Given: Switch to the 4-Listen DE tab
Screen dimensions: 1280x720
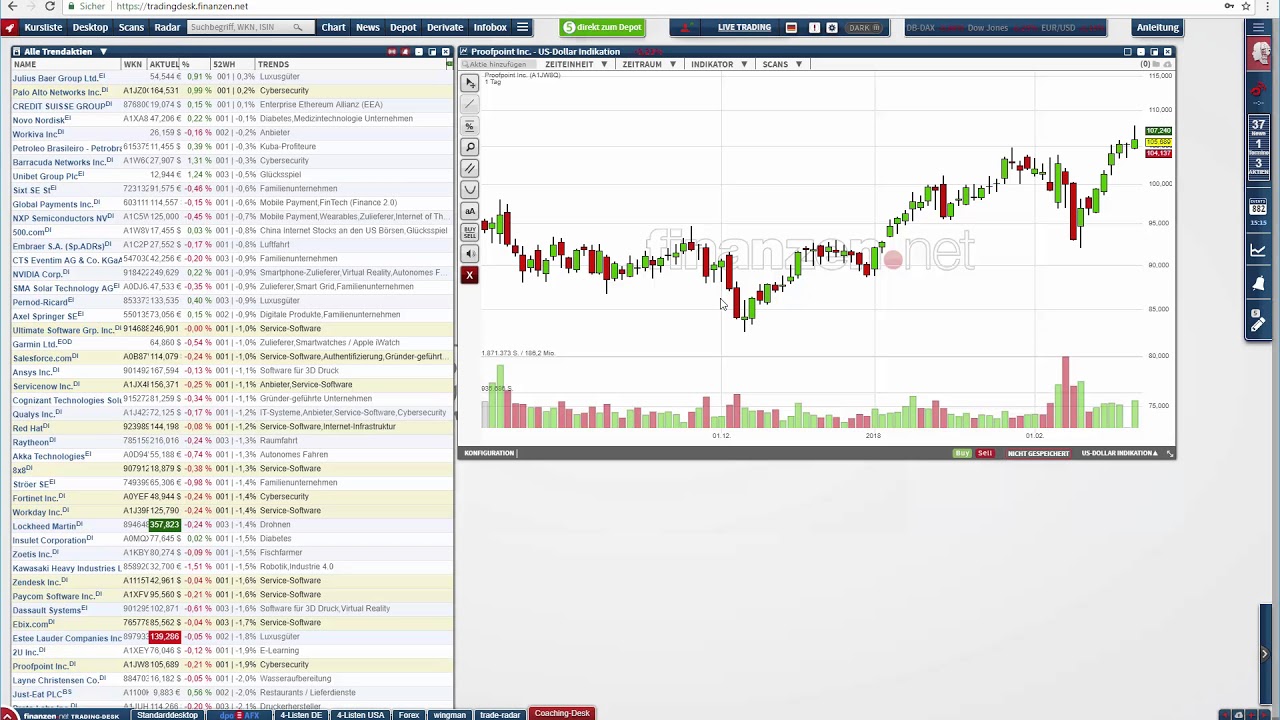Looking at the screenshot, I should pos(301,715).
